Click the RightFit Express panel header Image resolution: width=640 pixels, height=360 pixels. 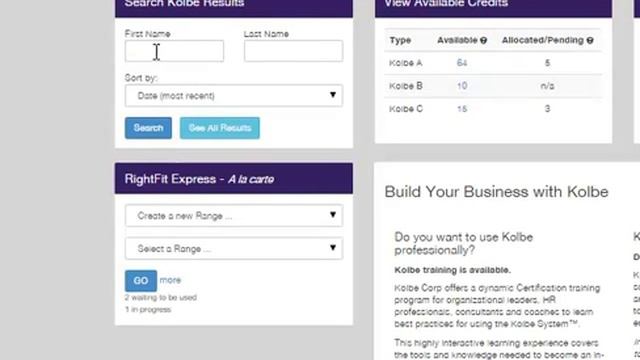click(x=234, y=178)
